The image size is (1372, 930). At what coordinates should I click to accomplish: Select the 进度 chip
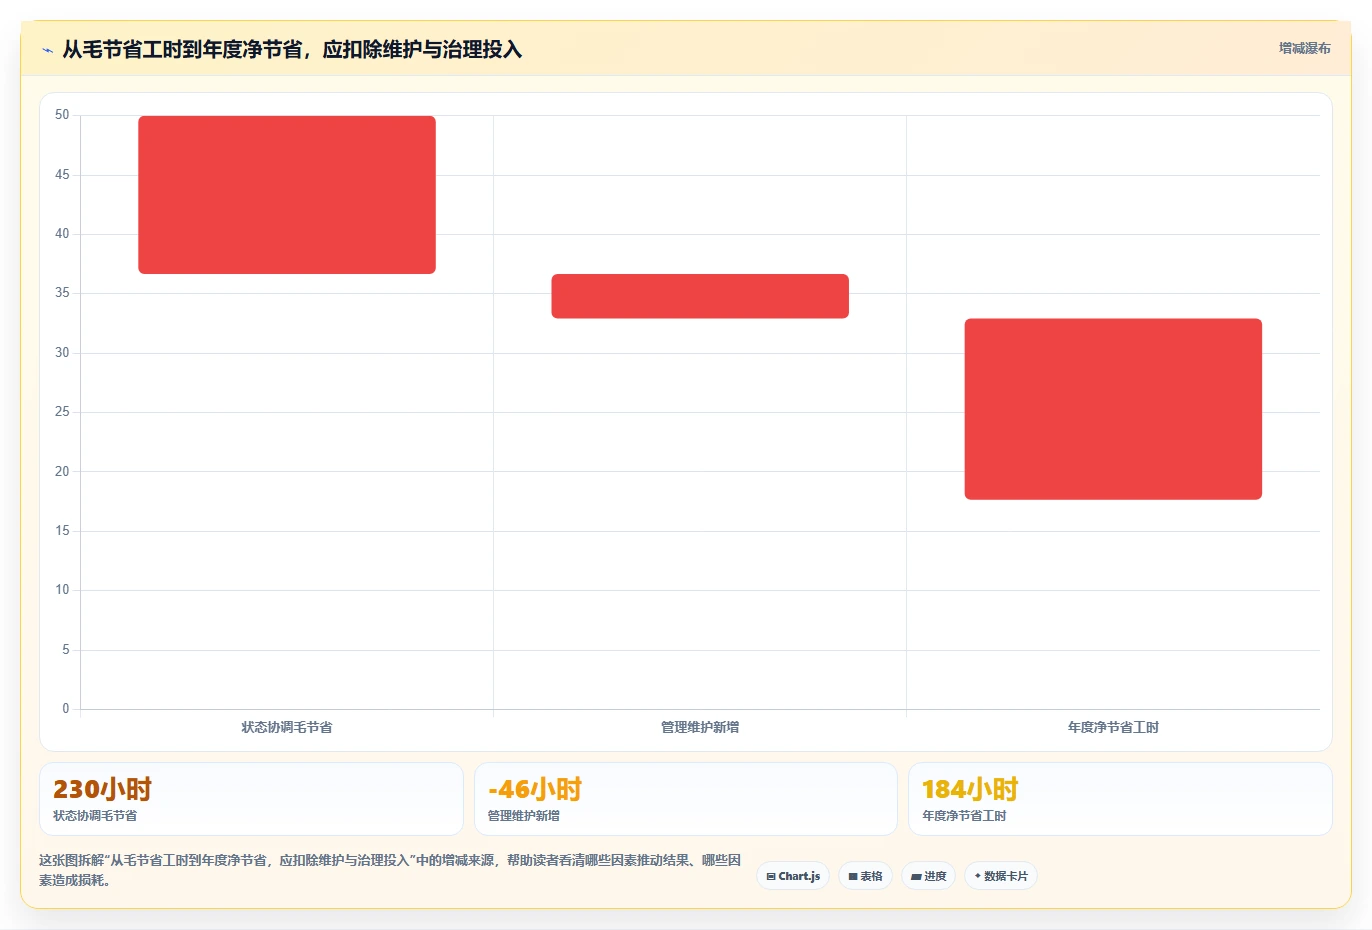[x=929, y=876]
